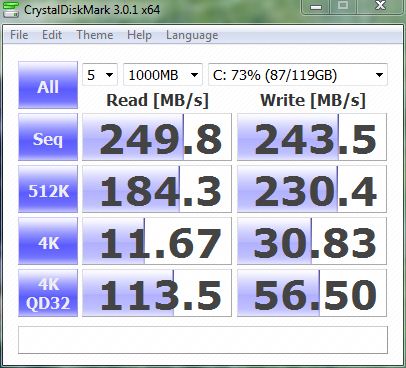Expand the C: drive selection dropdown
406x368 pixels.
pos(298,75)
